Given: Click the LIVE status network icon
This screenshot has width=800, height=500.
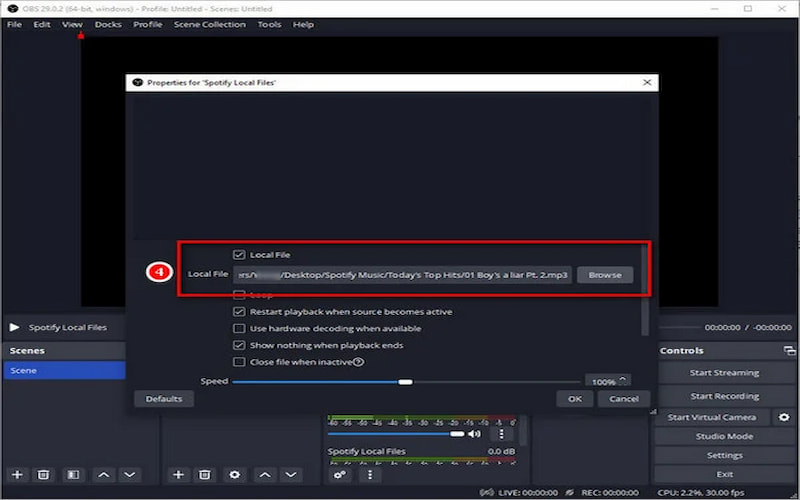Looking at the screenshot, I should pos(487,492).
